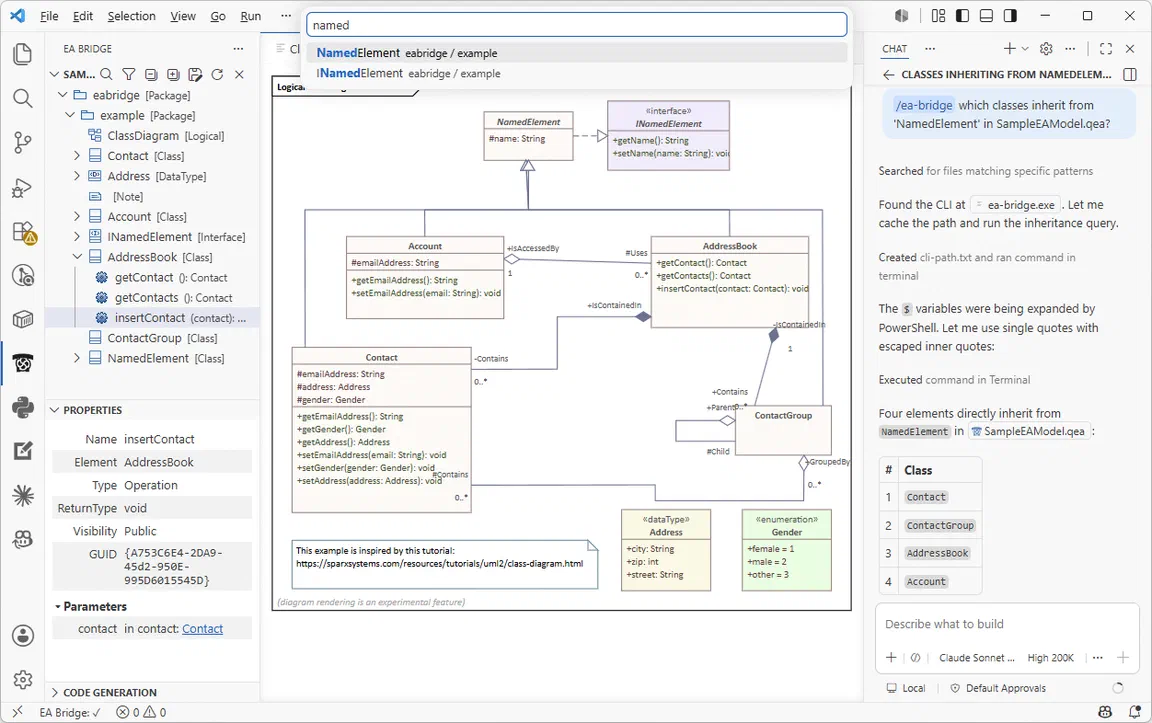Follow the Contact parameter type link

pos(203,629)
